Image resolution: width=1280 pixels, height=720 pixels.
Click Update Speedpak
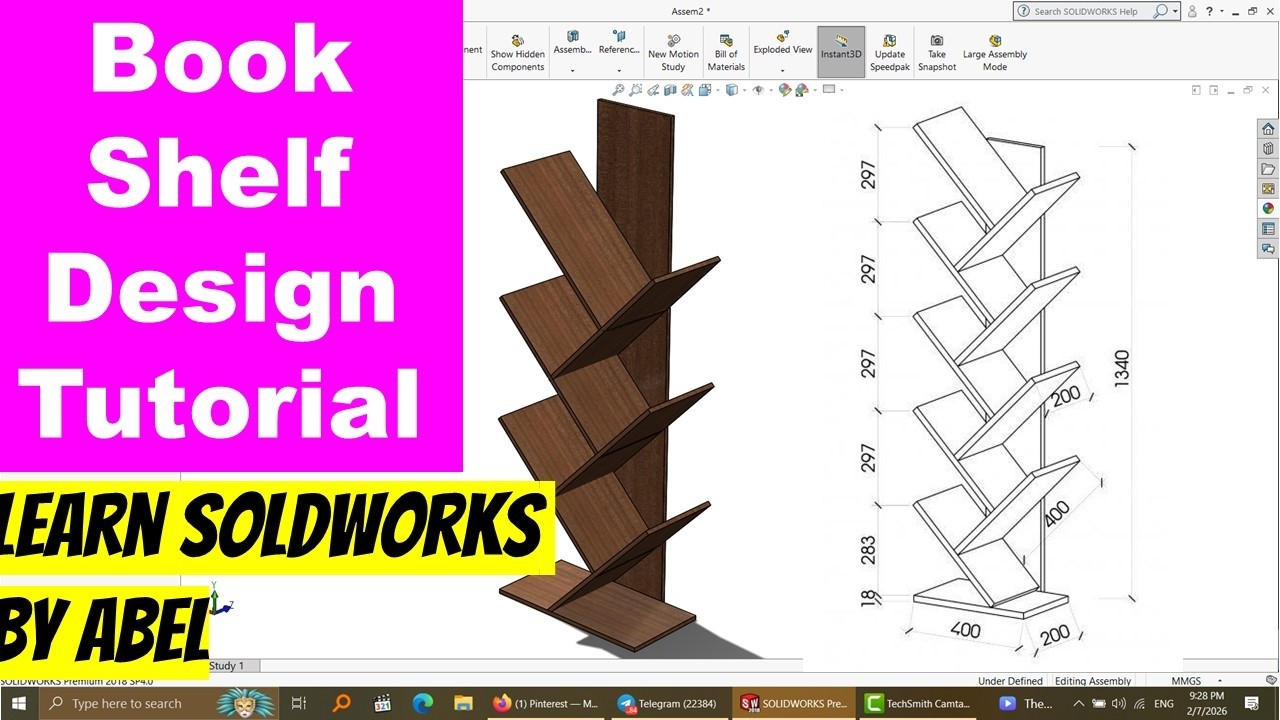pos(889,53)
